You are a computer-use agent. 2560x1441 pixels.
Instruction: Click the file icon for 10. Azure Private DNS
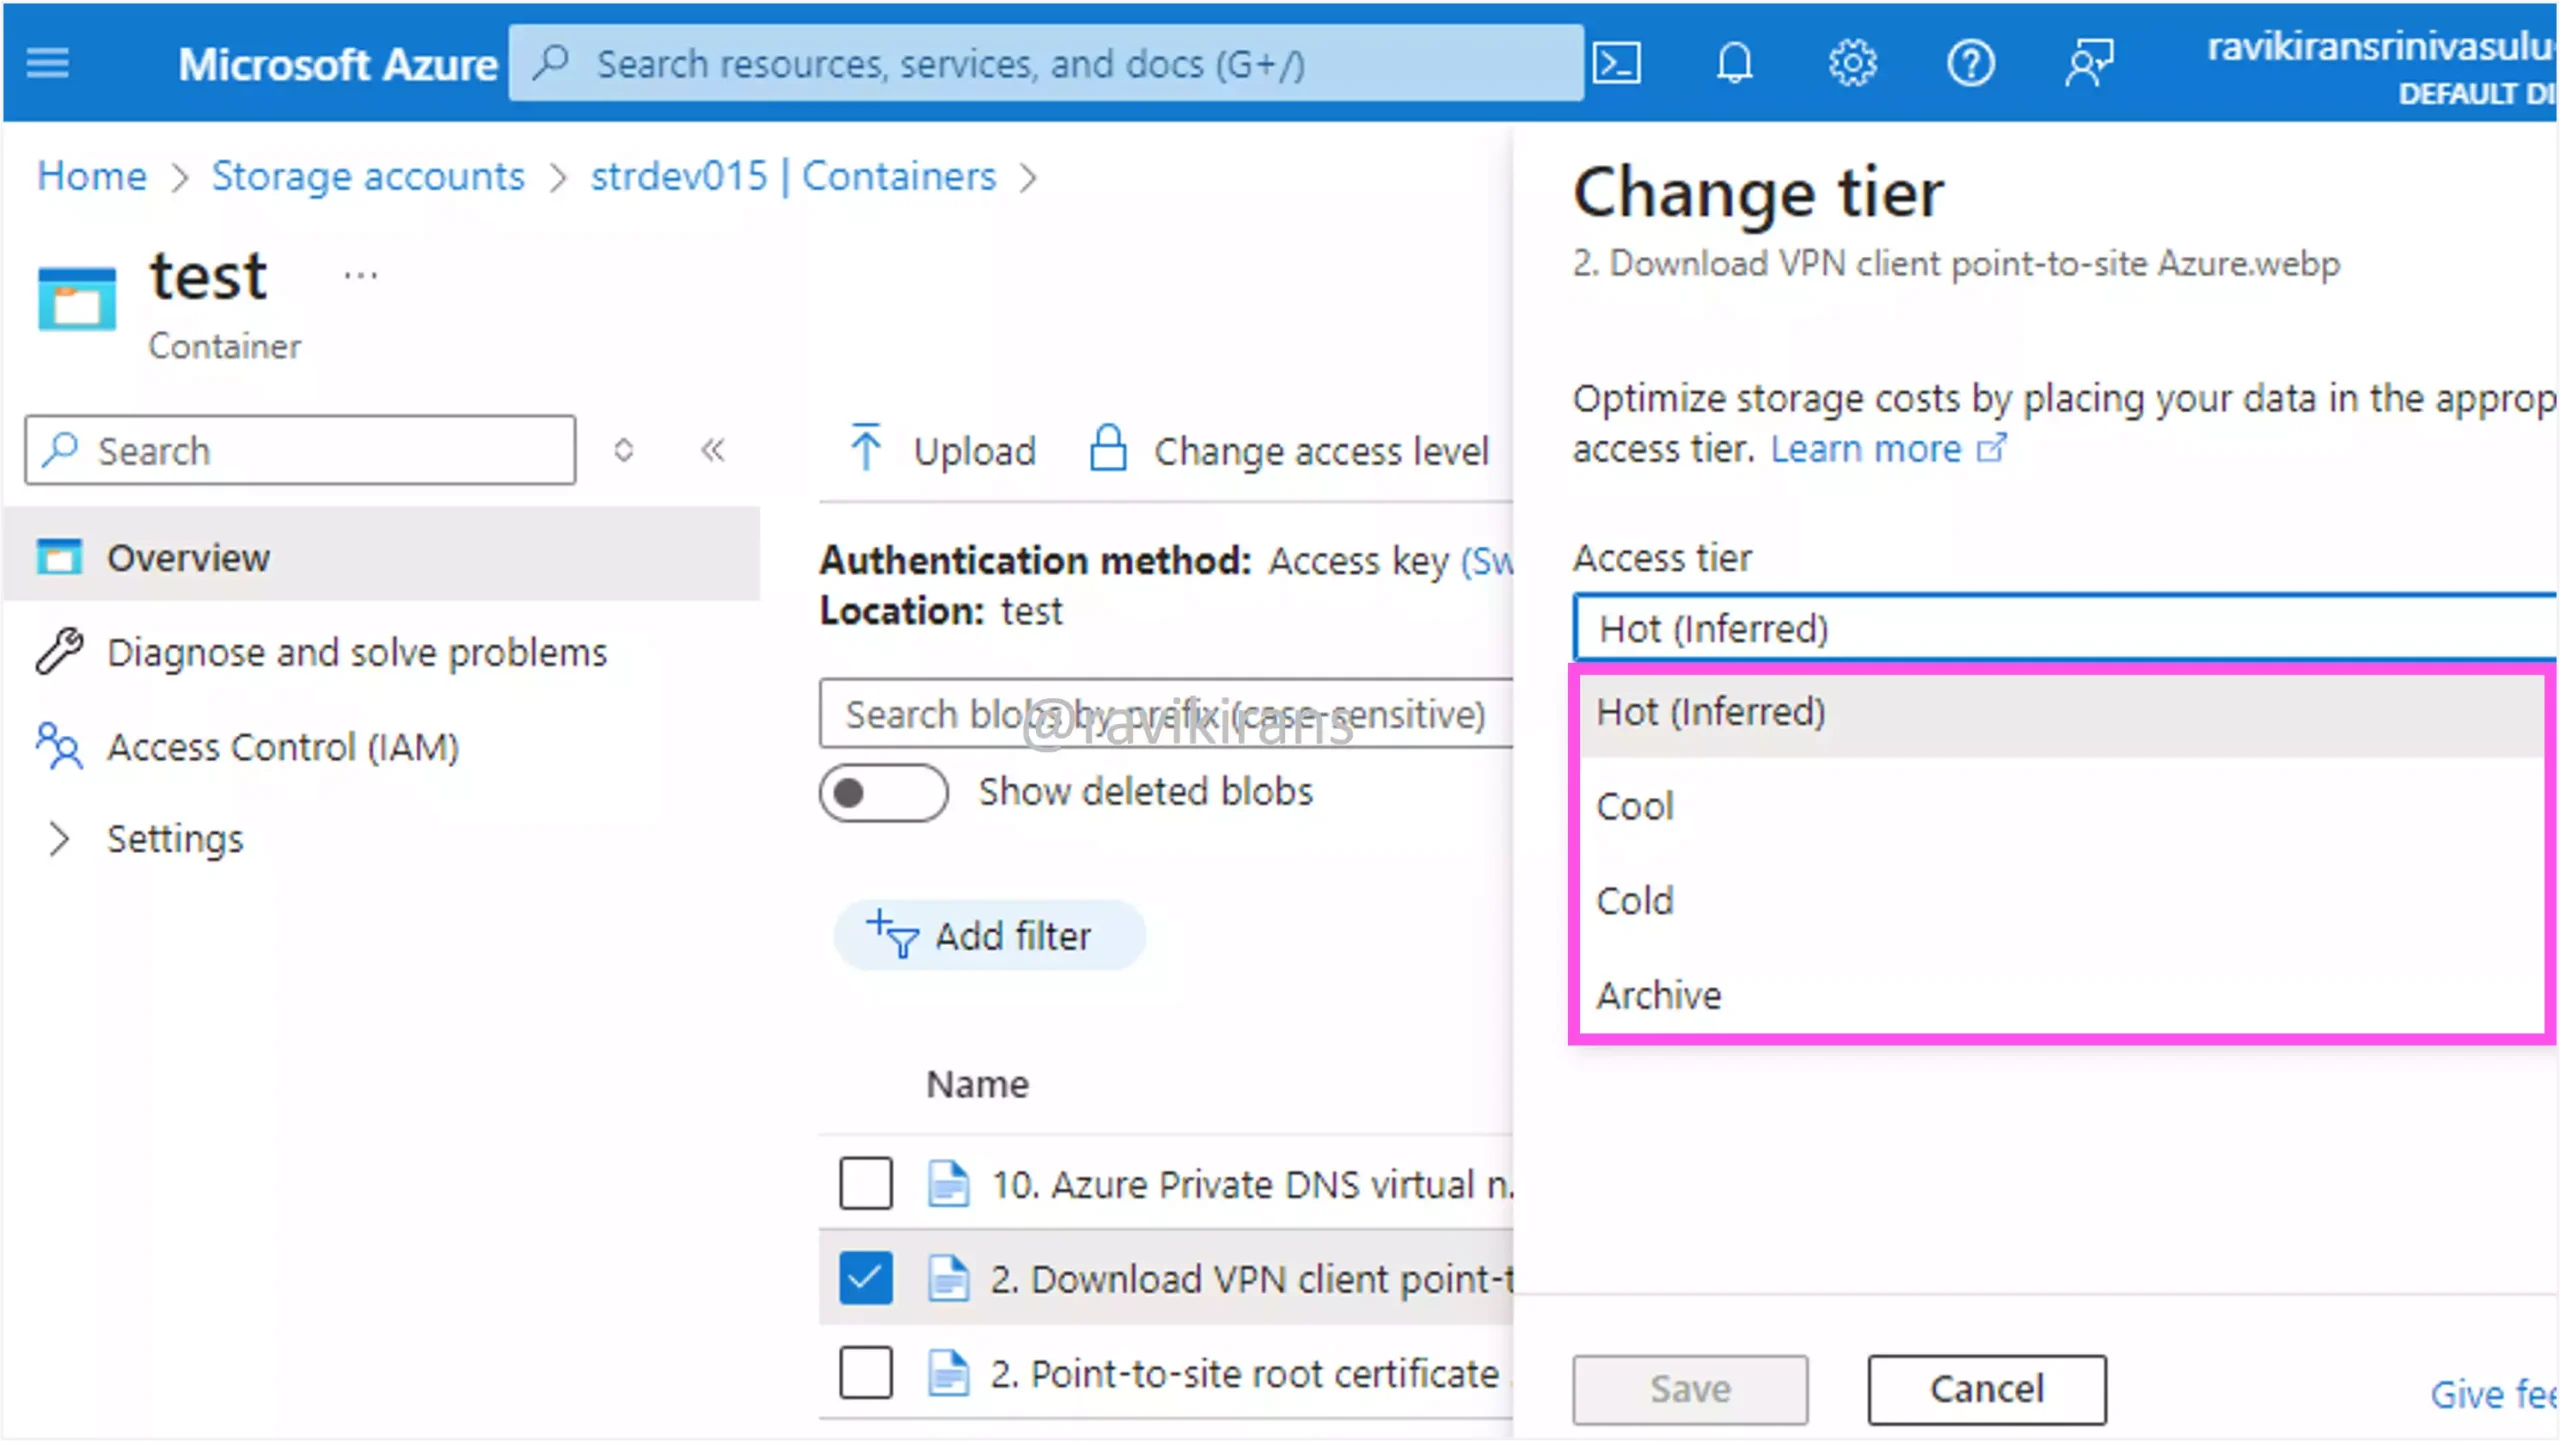coord(947,1183)
